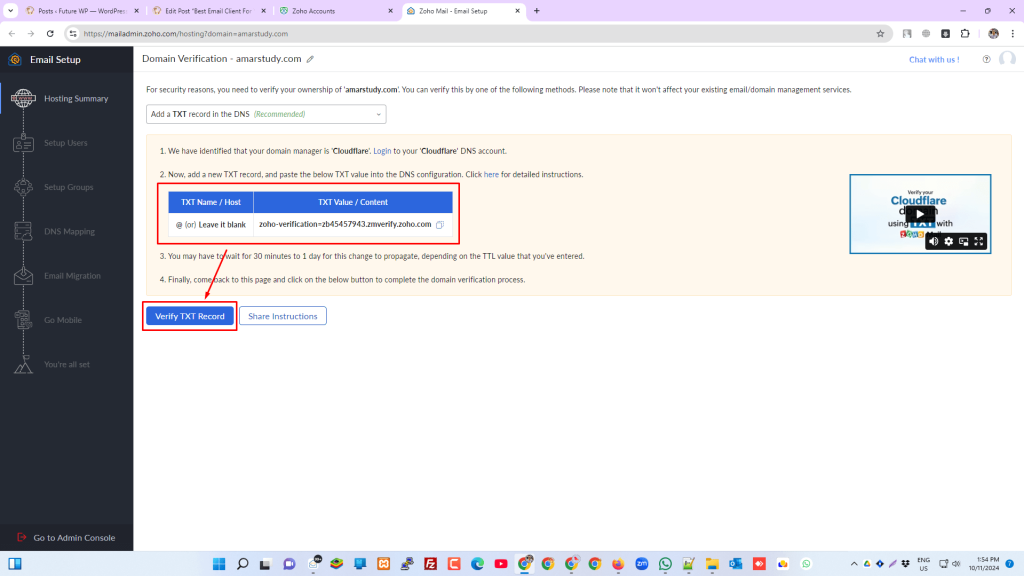Expand tutorial video to fullscreen
This screenshot has height=576, width=1024.
point(979,242)
